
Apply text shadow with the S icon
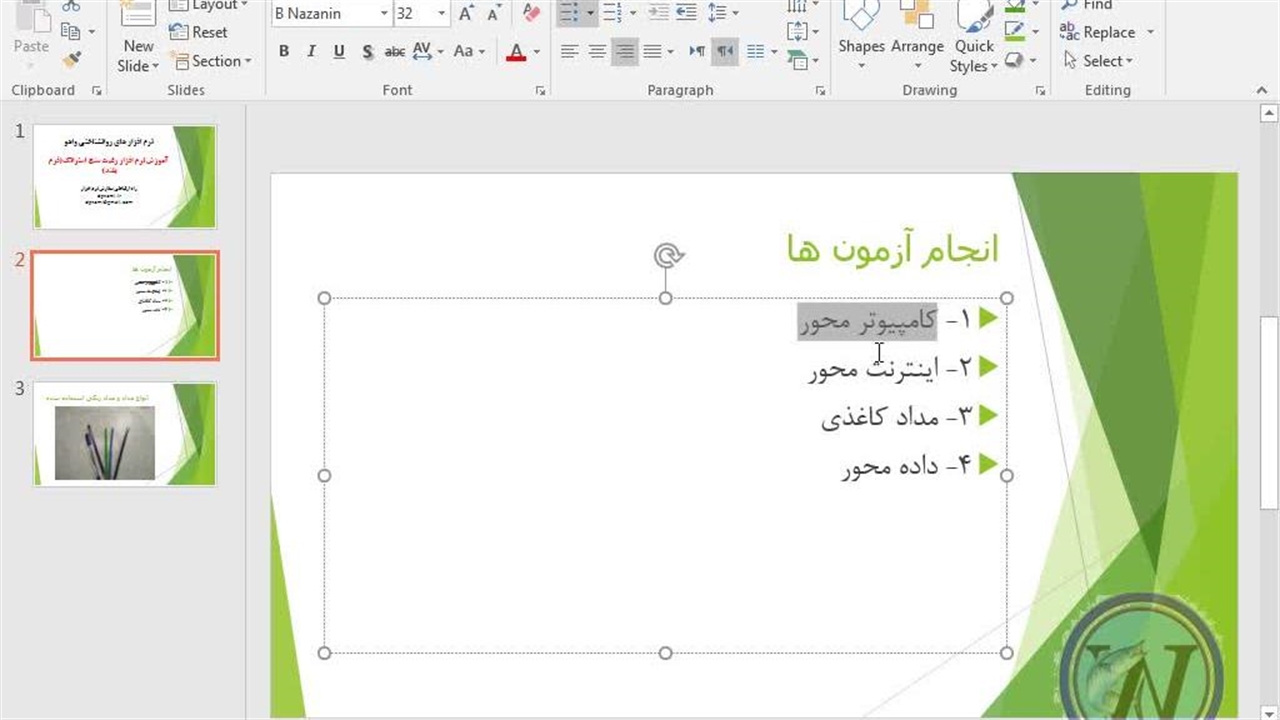pos(367,52)
